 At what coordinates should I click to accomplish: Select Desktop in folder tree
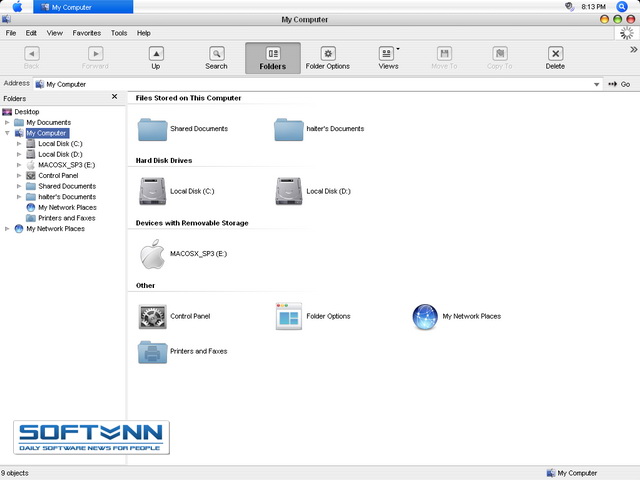[27, 112]
